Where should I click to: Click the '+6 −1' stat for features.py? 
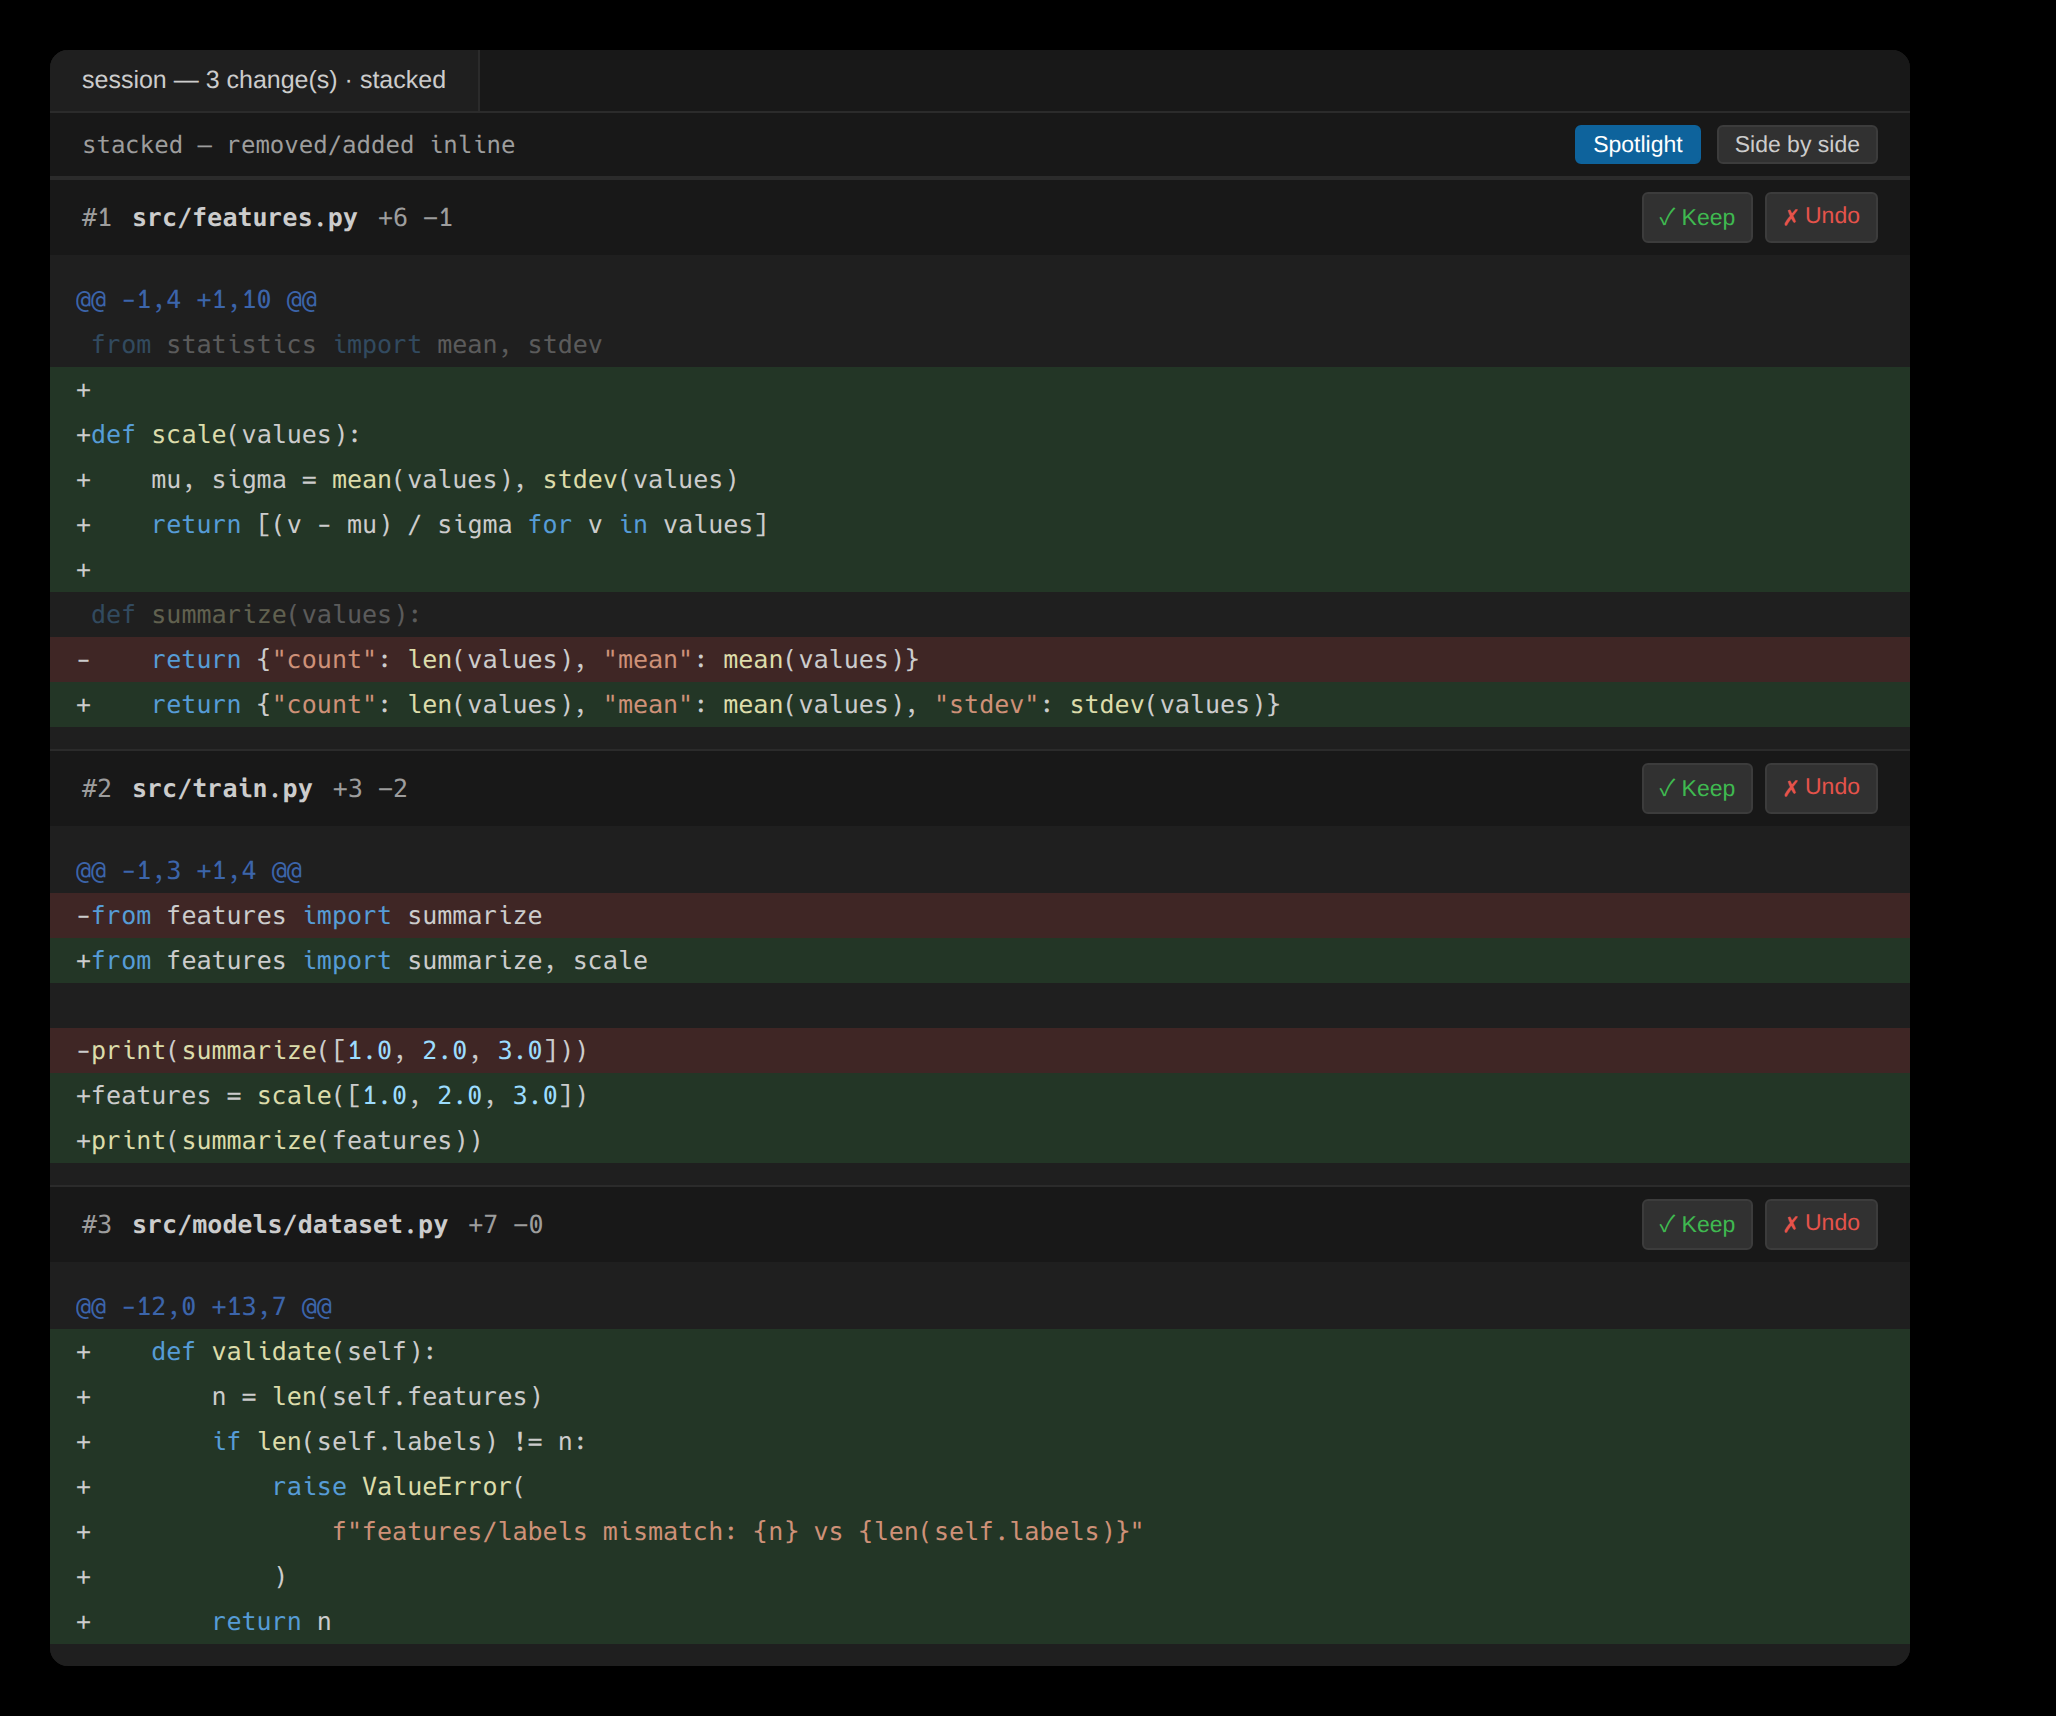[x=415, y=218]
